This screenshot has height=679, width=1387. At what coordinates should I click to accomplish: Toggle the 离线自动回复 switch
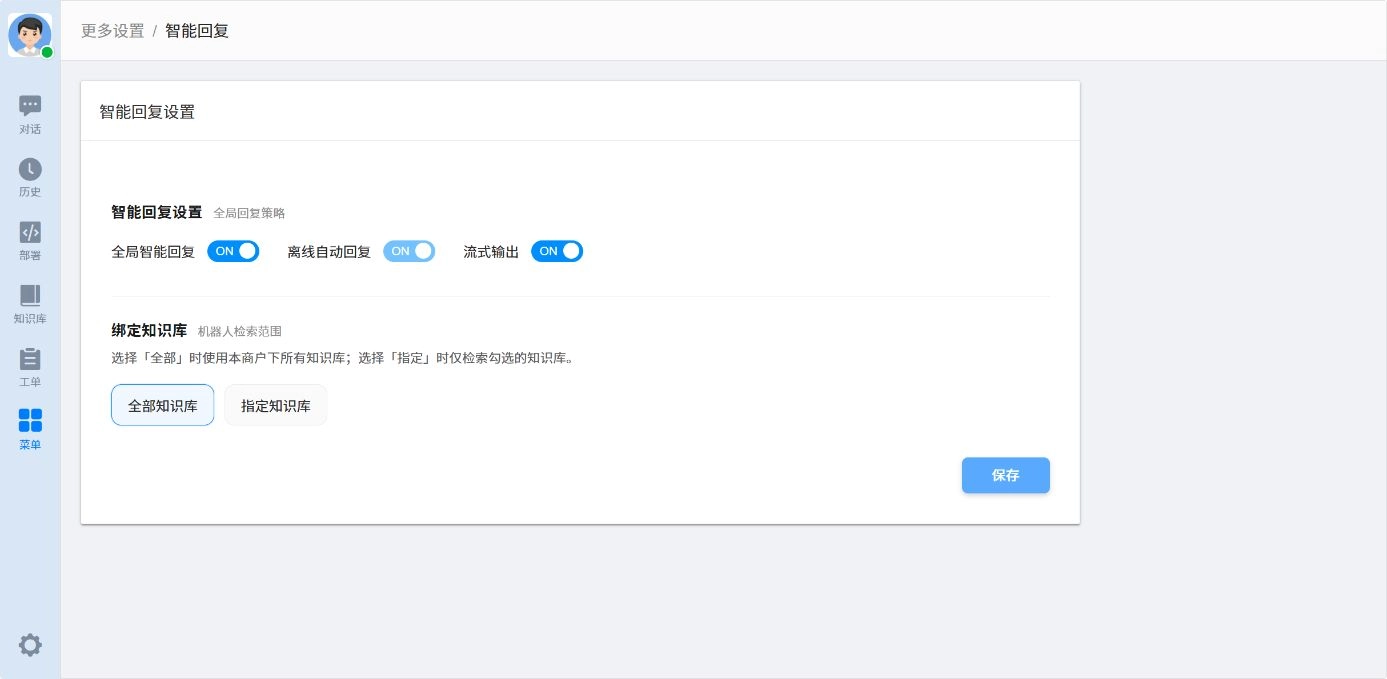409,251
